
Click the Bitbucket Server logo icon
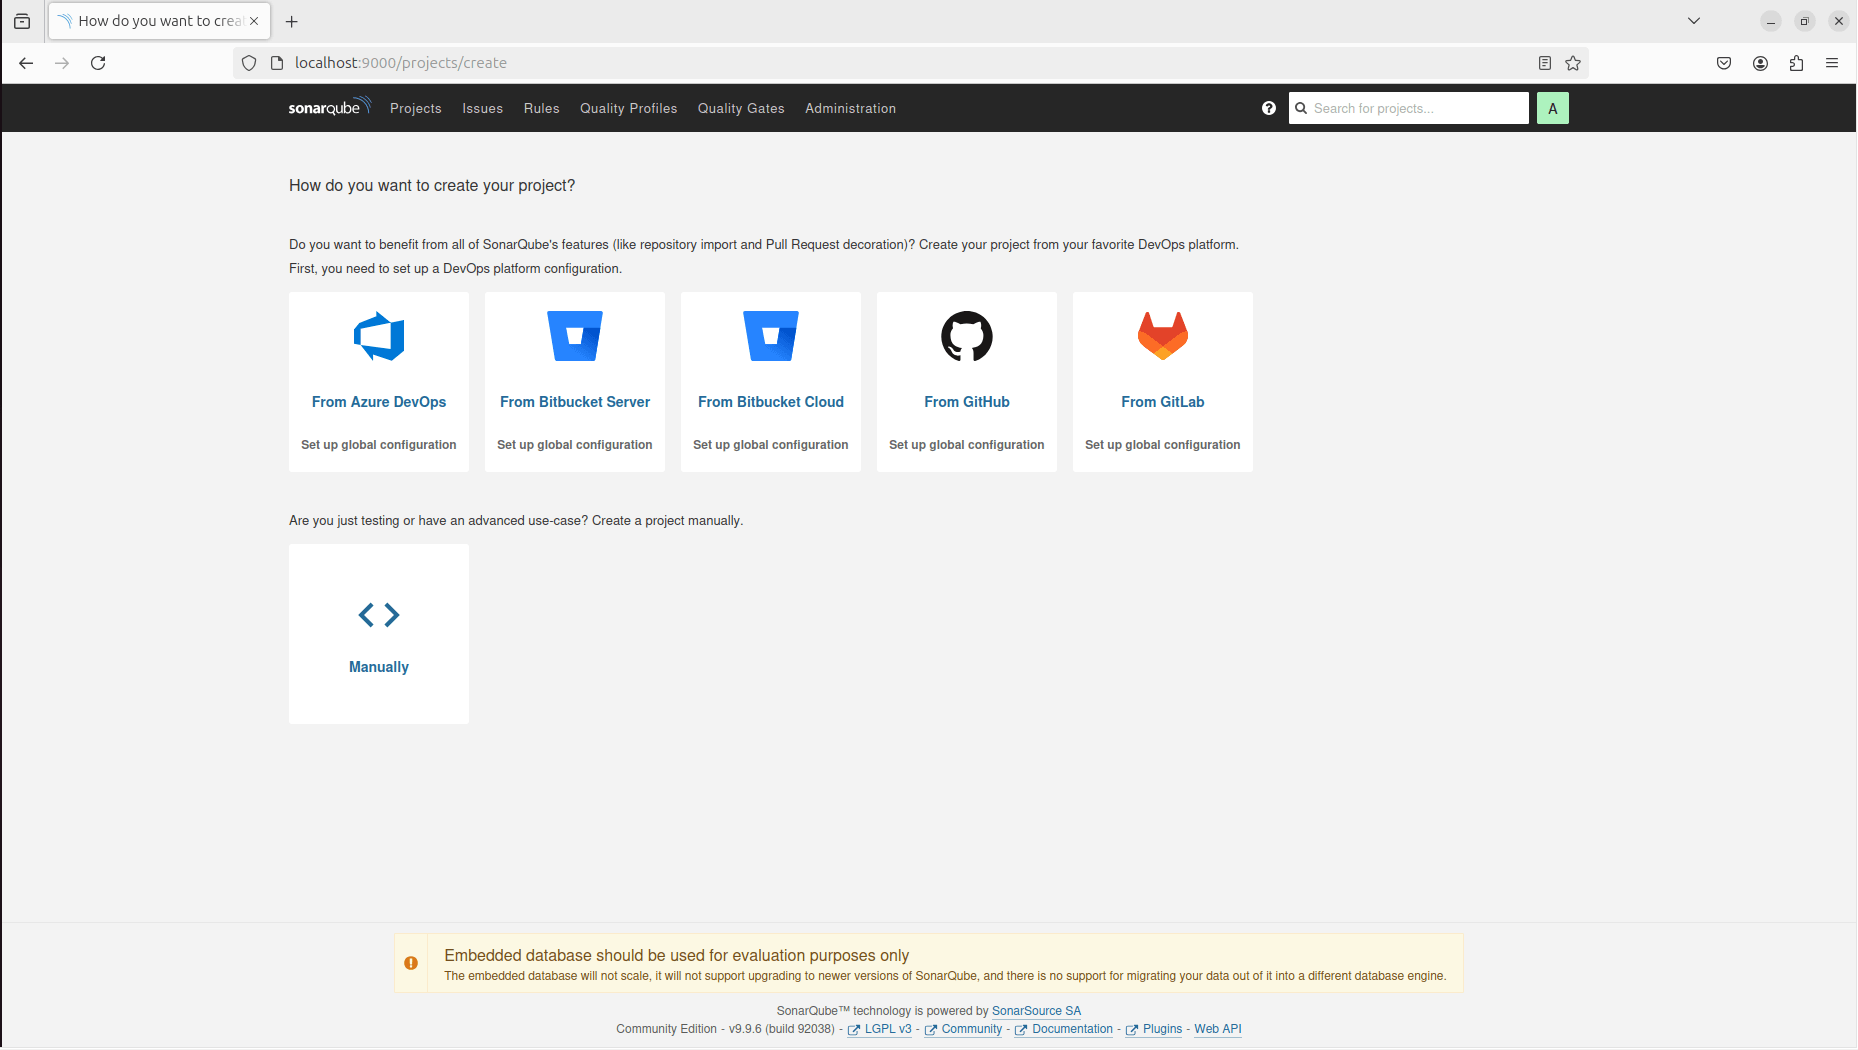pyautogui.click(x=575, y=336)
